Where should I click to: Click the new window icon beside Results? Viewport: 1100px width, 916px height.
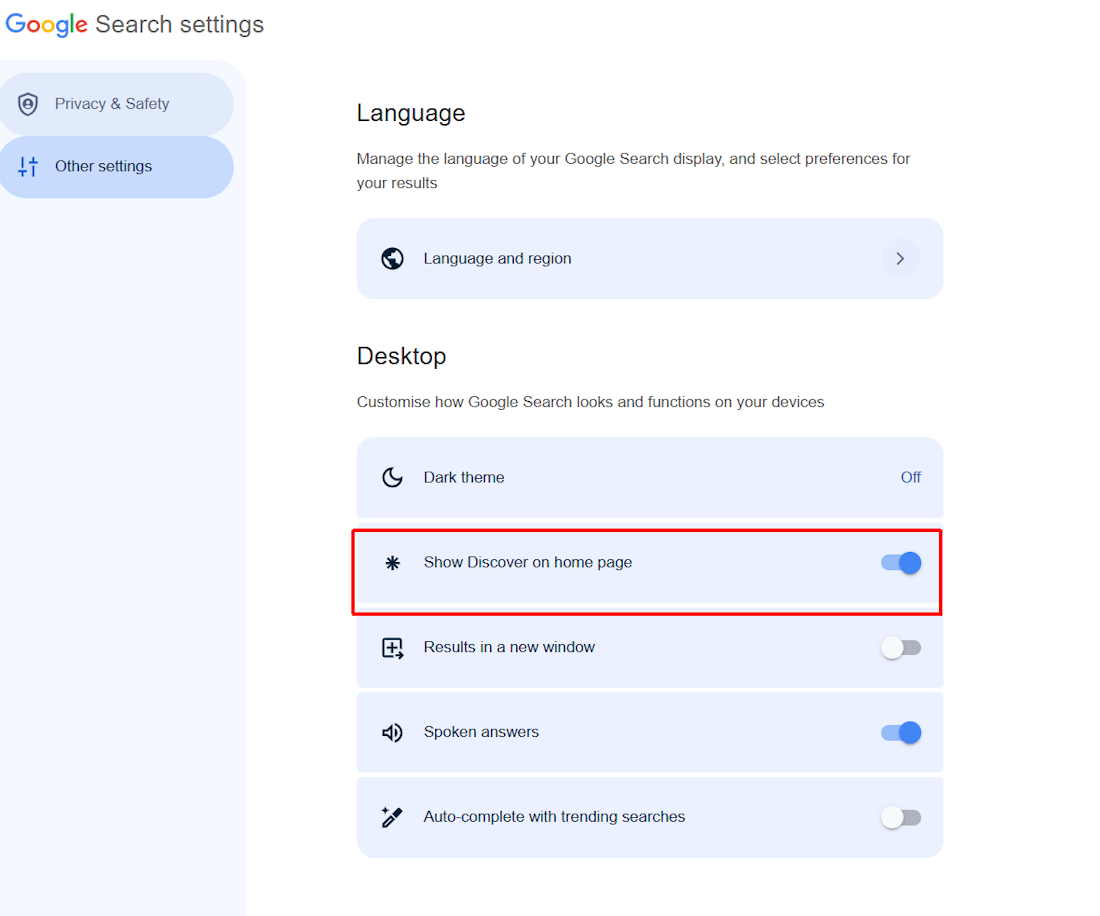(392, 647)
